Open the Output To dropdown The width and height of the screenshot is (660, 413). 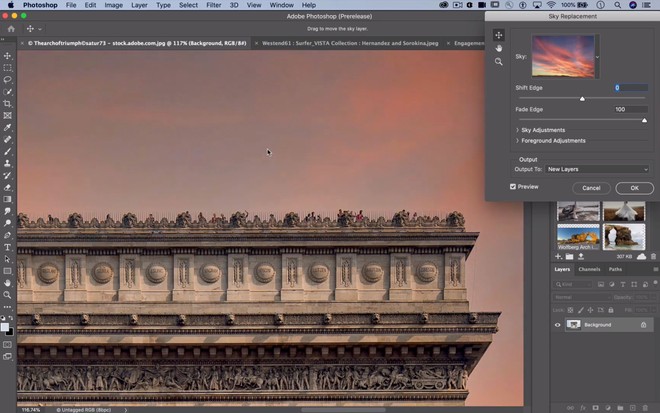pos(597,169)
